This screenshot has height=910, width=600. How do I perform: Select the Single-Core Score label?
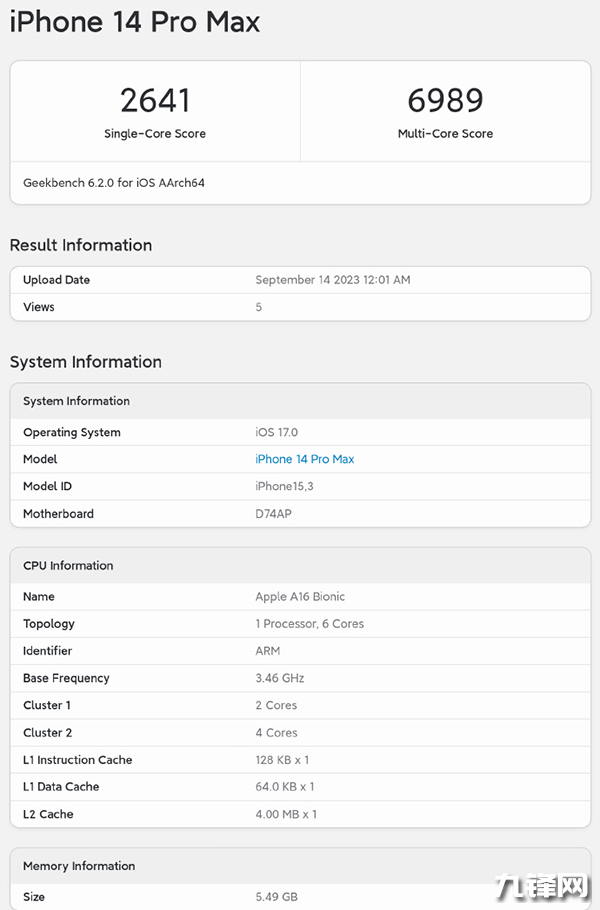[155, 134]
